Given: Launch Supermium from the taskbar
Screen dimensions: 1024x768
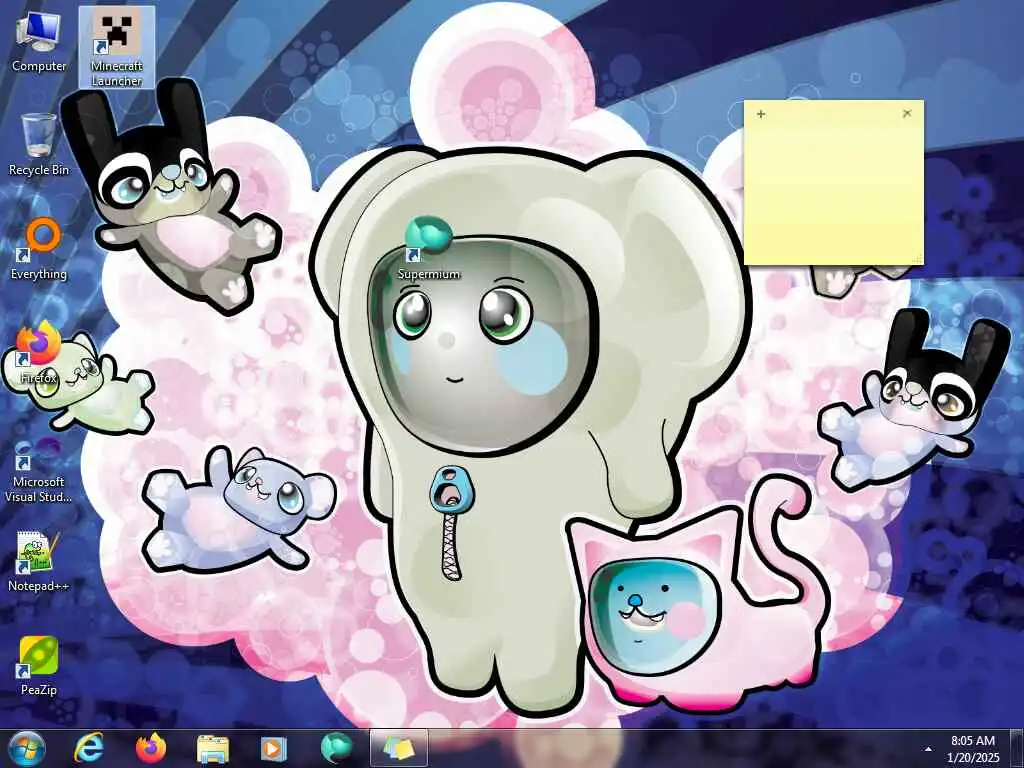Looking at the screenshot, I should click(336, 748).
